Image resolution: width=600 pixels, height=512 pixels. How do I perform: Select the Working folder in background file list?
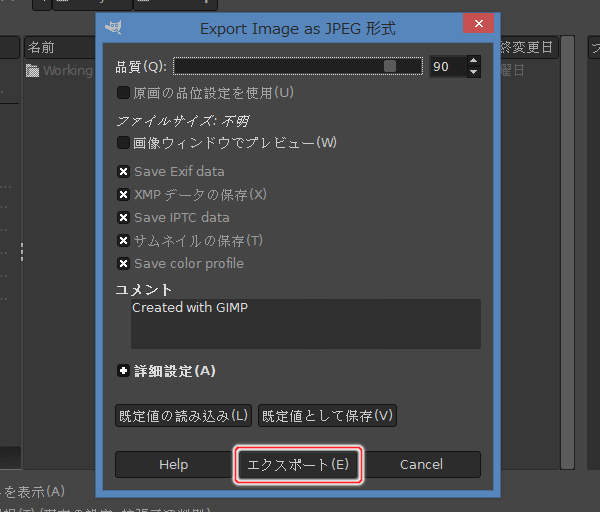pyautogui.click(x=60, y=71)
